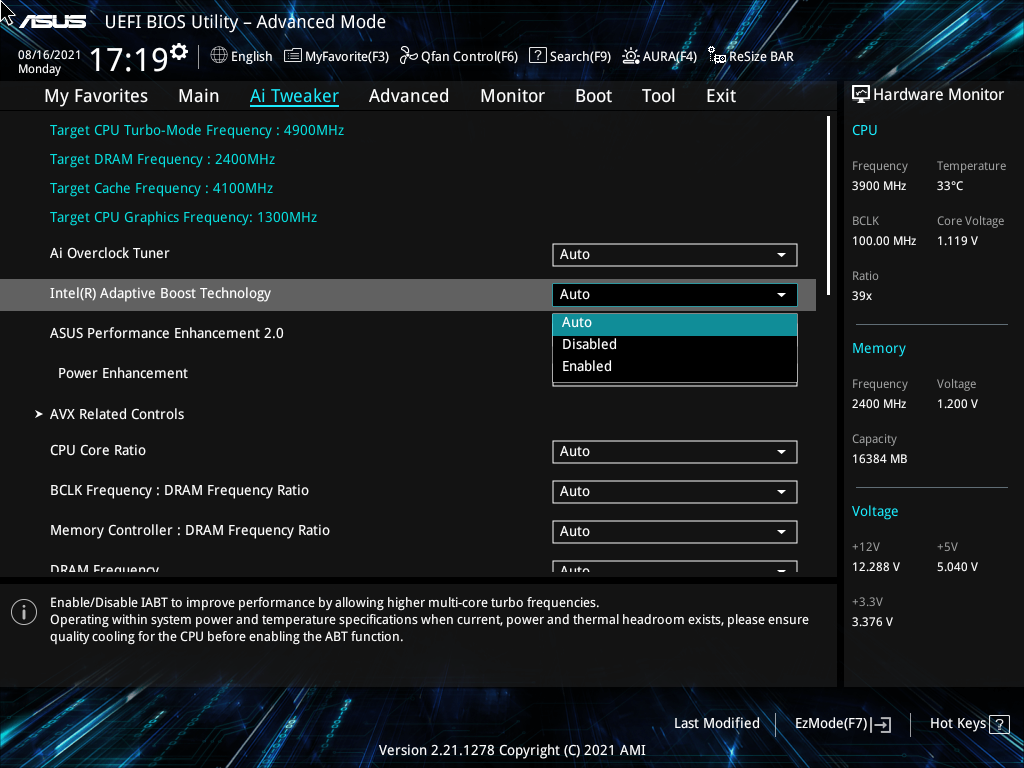This screenshot has width=1024, height=768.
Task: Select the Ai Tweaker tab
Action: [x=294, y=96]
